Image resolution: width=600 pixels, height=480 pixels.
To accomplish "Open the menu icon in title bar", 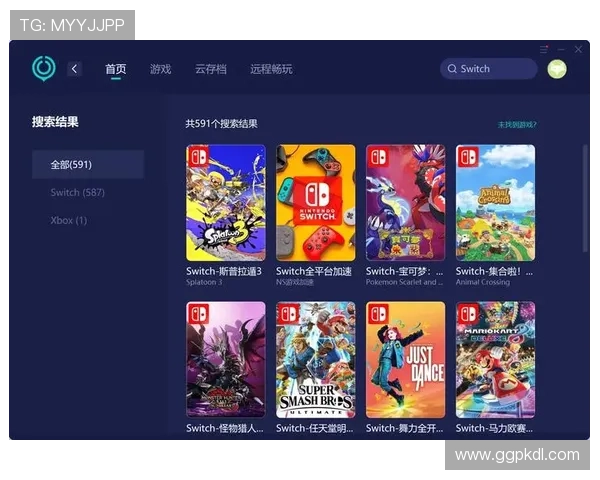I will (544, 49).
